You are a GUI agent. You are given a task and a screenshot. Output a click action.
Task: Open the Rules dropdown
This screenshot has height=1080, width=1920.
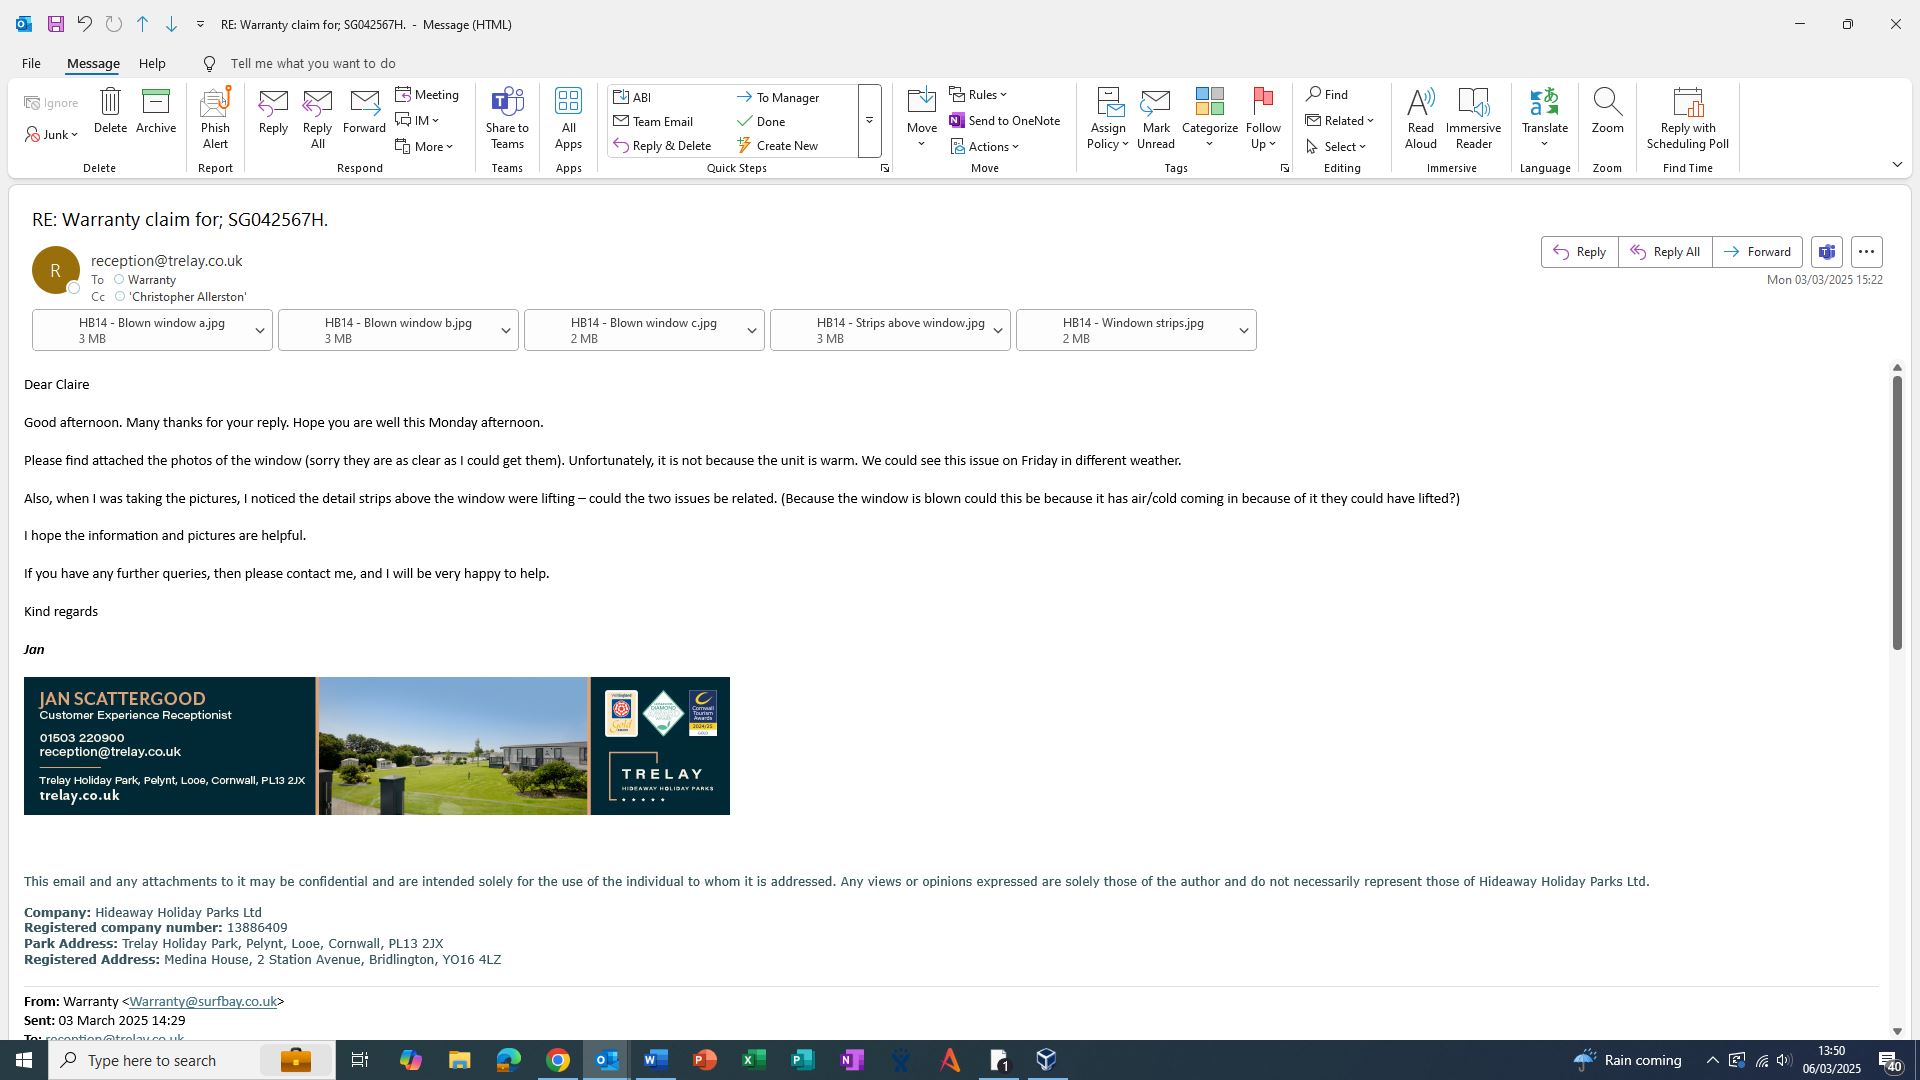tap(978, 95)
